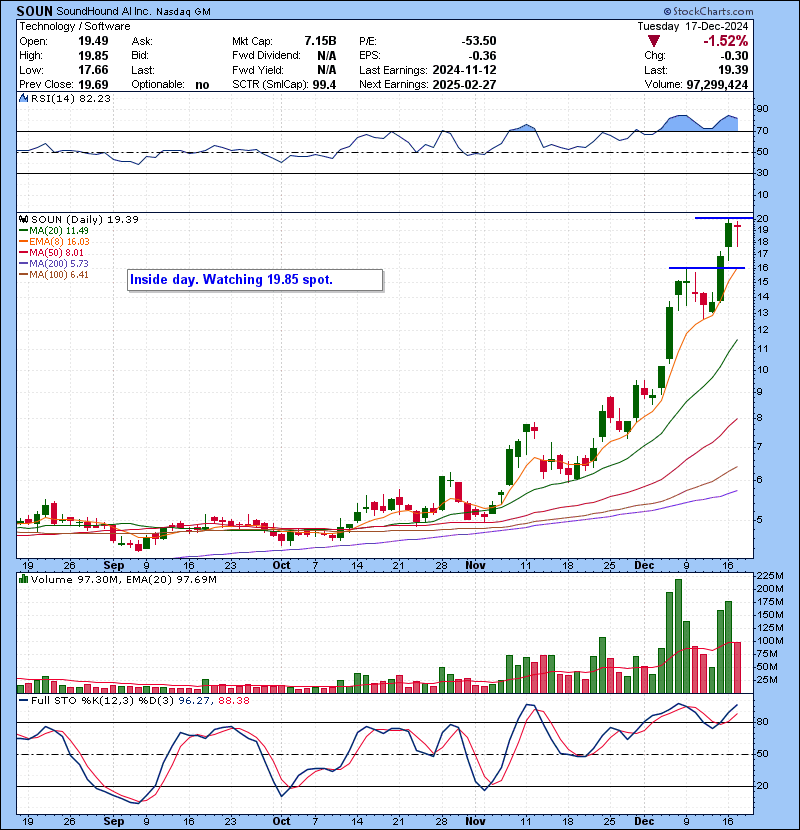Click the SOUN (Daily) 19.39 panel label
Screen dimensions: 800x830
click(85, 219)
